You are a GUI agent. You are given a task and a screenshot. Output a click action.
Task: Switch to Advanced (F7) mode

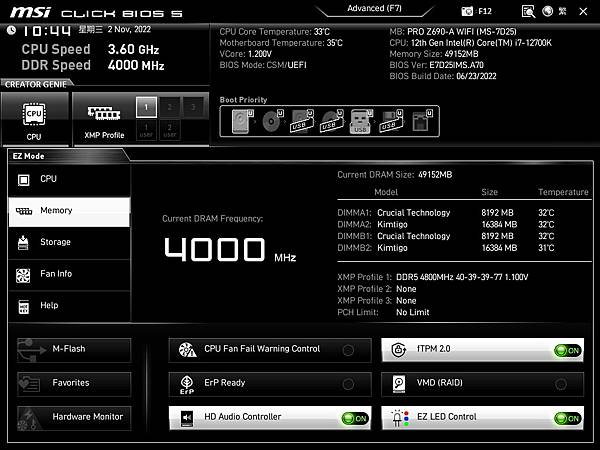tap(374, 8)
